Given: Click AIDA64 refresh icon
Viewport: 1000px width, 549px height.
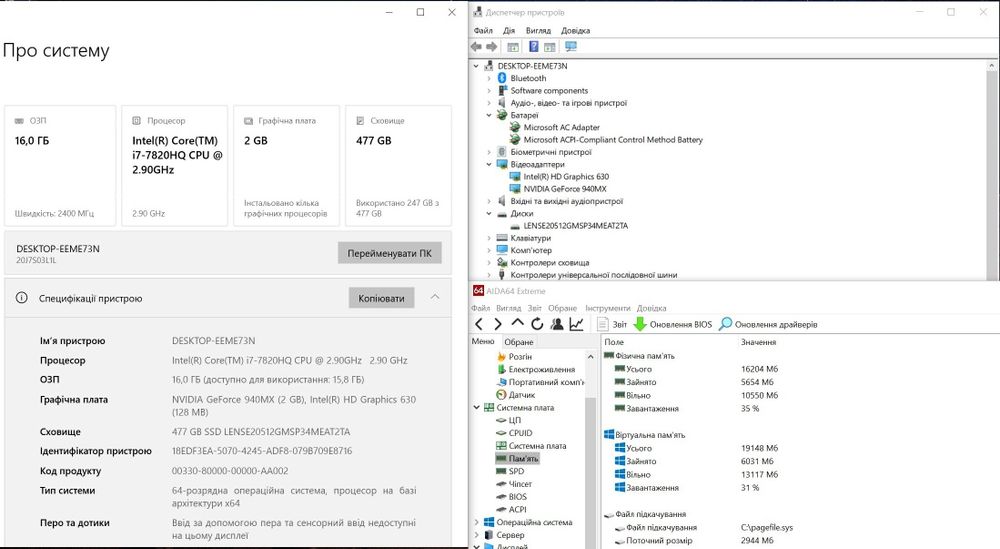Looking at the screenshot, I should tap(537, 324).
